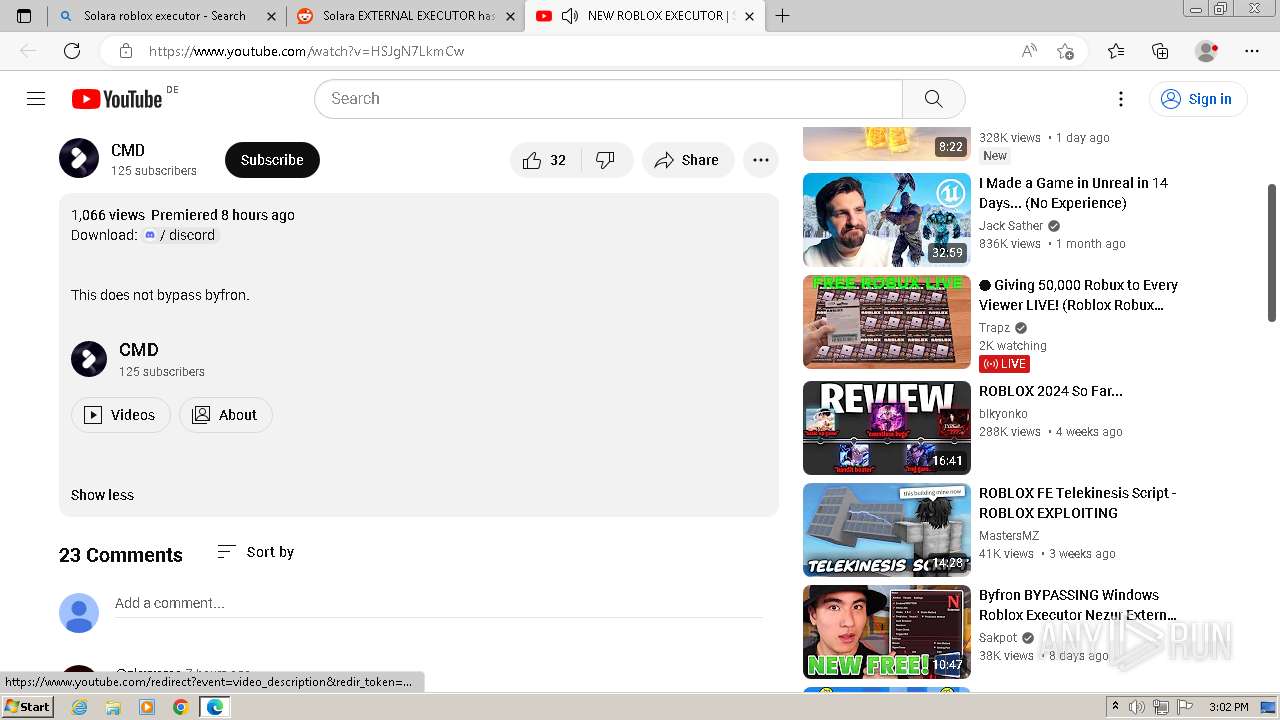Open YouTube settings three-dot menu

click(1121, 98)
